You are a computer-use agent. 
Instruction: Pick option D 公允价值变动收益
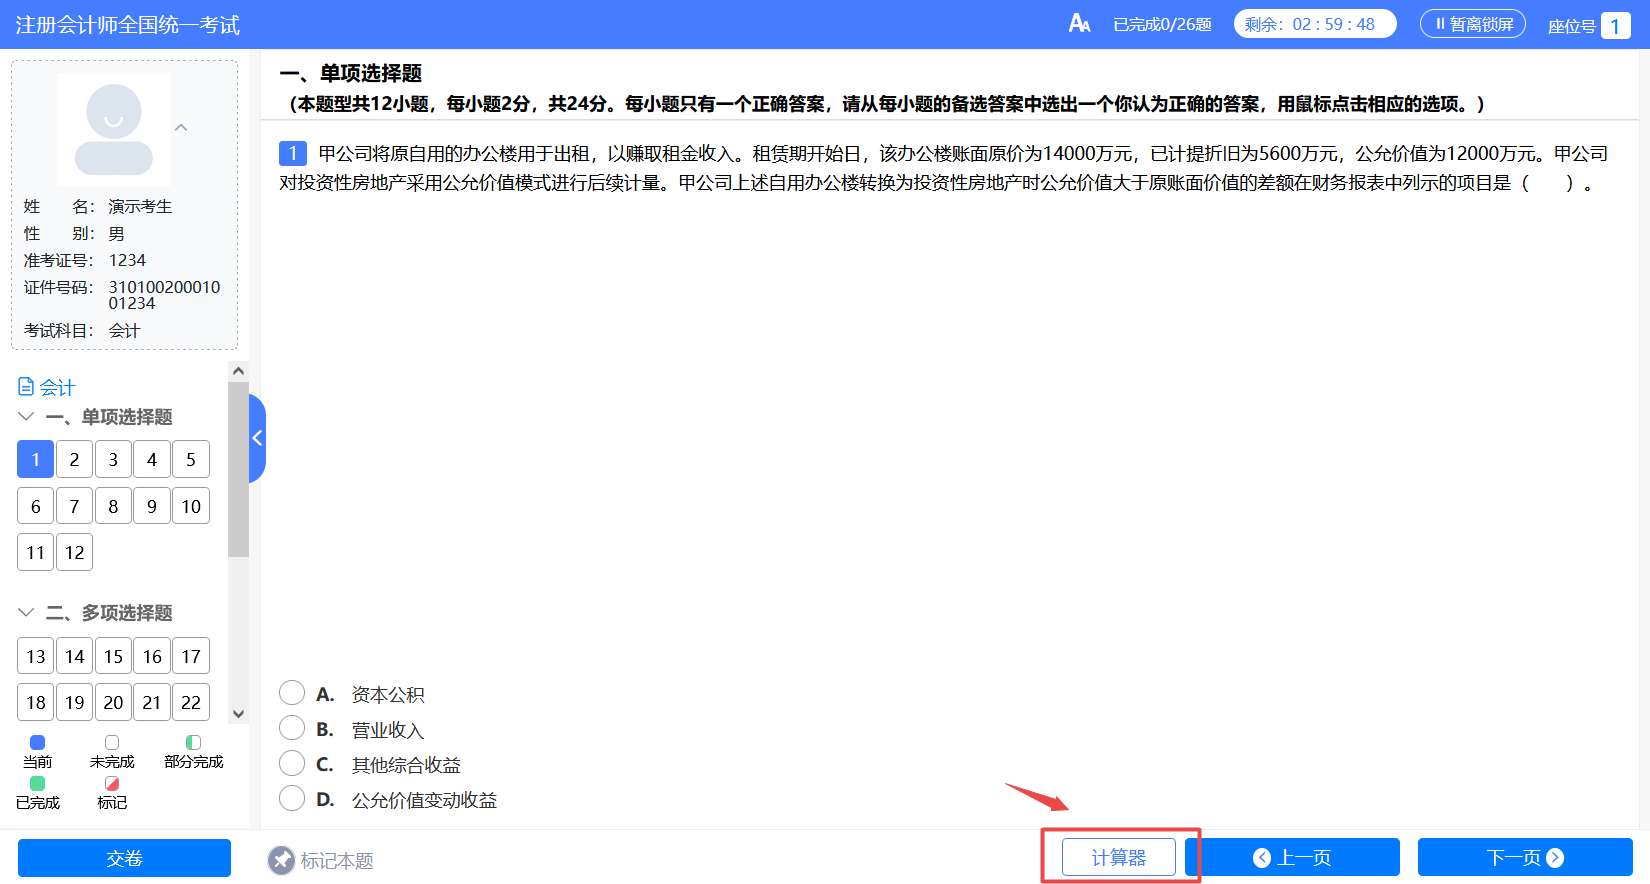pyautogui.click(x=292, y=799)
